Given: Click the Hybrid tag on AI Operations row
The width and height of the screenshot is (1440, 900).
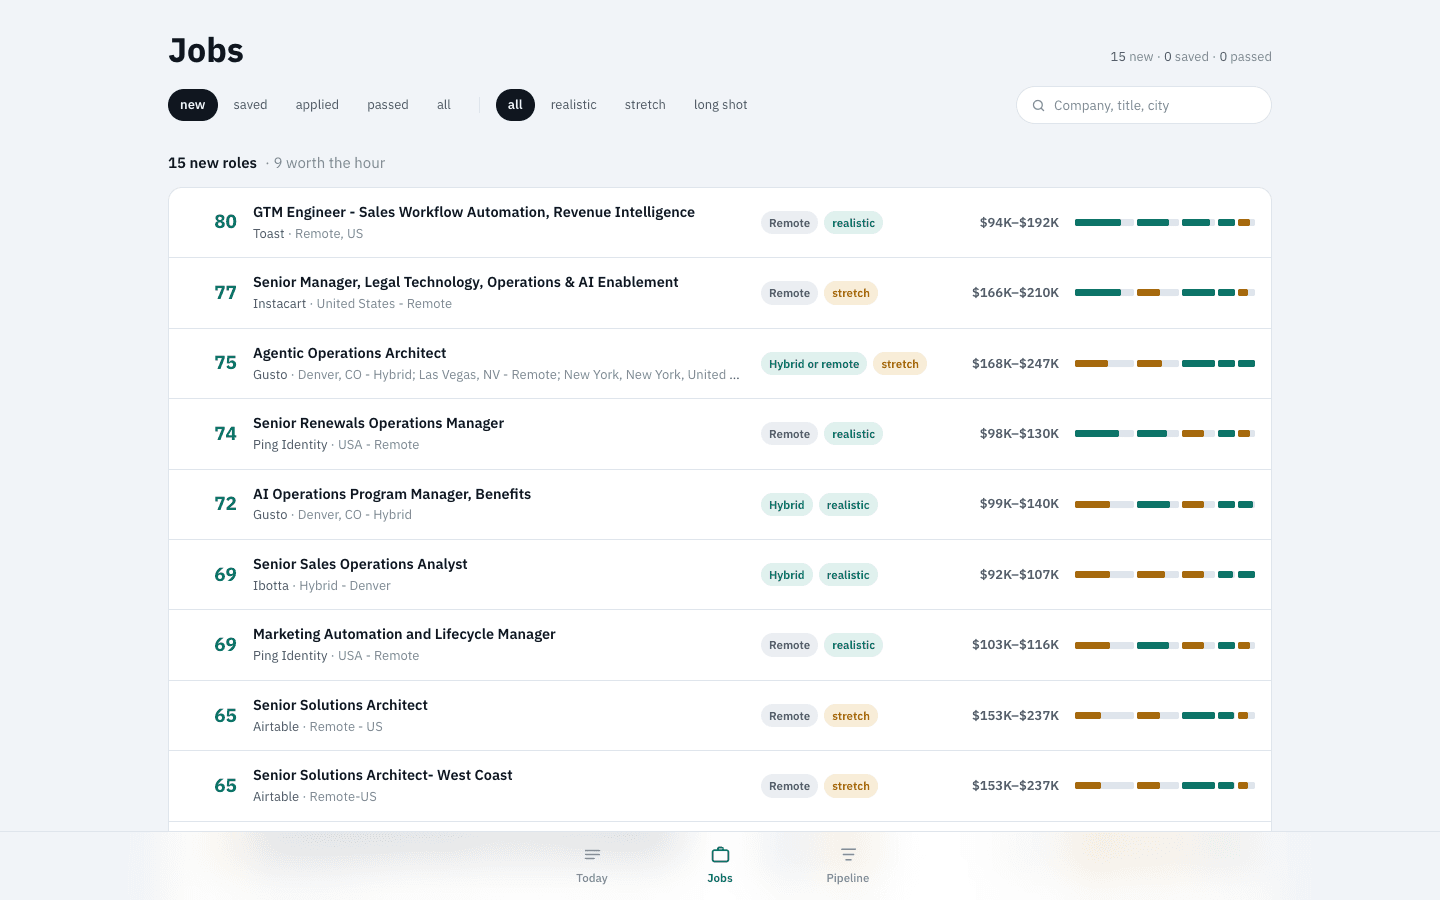Looking at the screenshot, I should pyautogui.click(x=787, y=505).
